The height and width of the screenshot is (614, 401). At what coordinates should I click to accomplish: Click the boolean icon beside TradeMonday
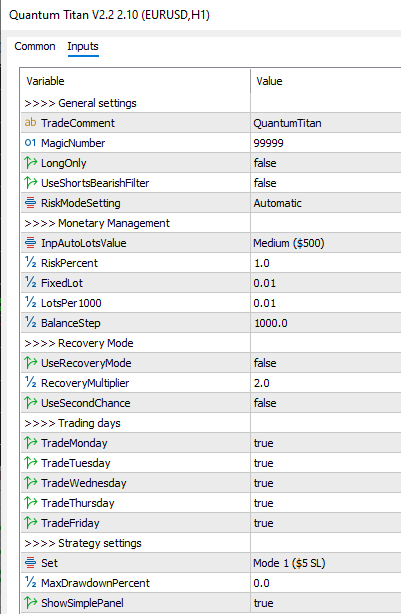point(31,442)
